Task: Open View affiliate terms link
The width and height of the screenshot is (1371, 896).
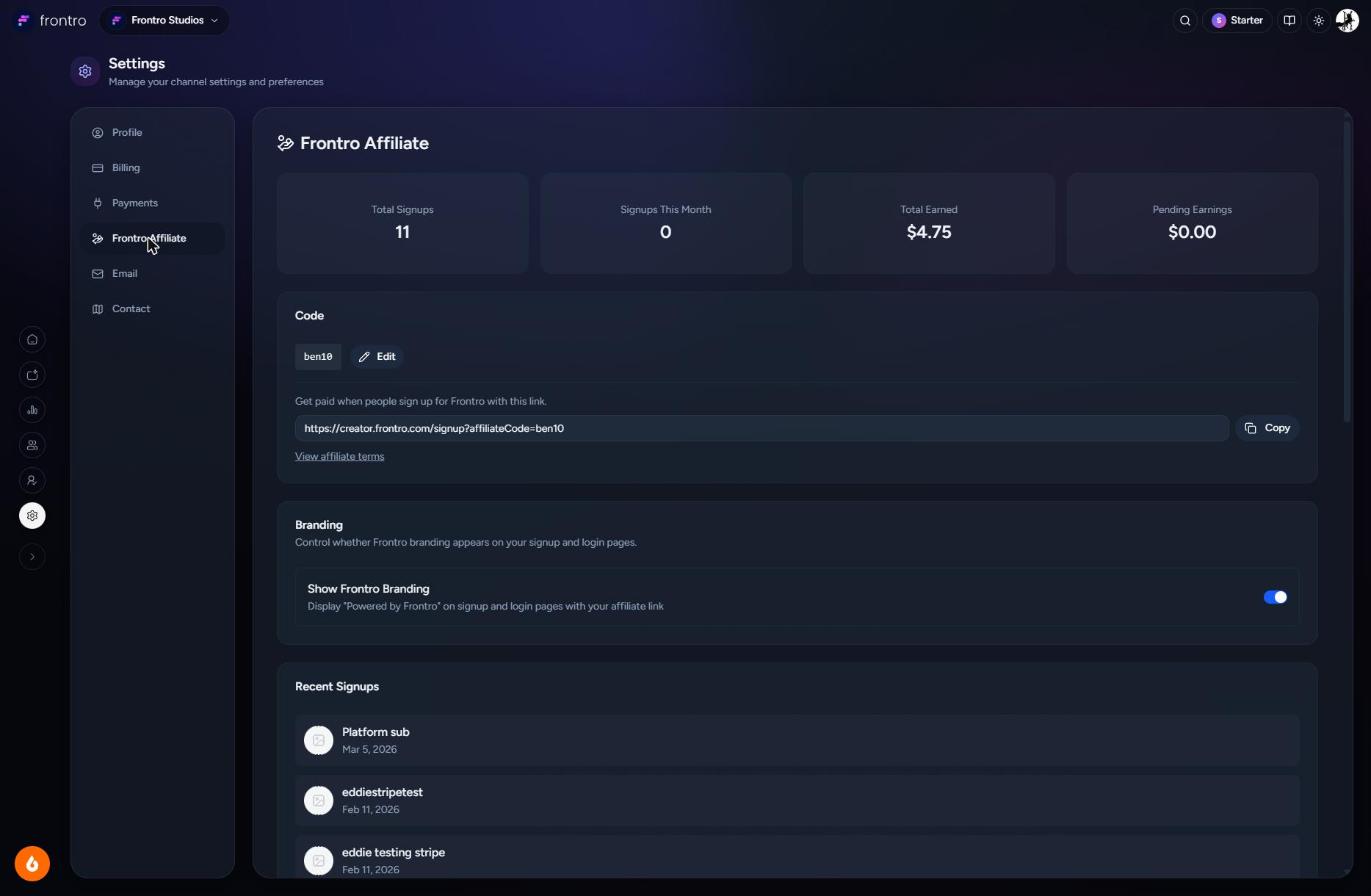Action: click(339, 457)
